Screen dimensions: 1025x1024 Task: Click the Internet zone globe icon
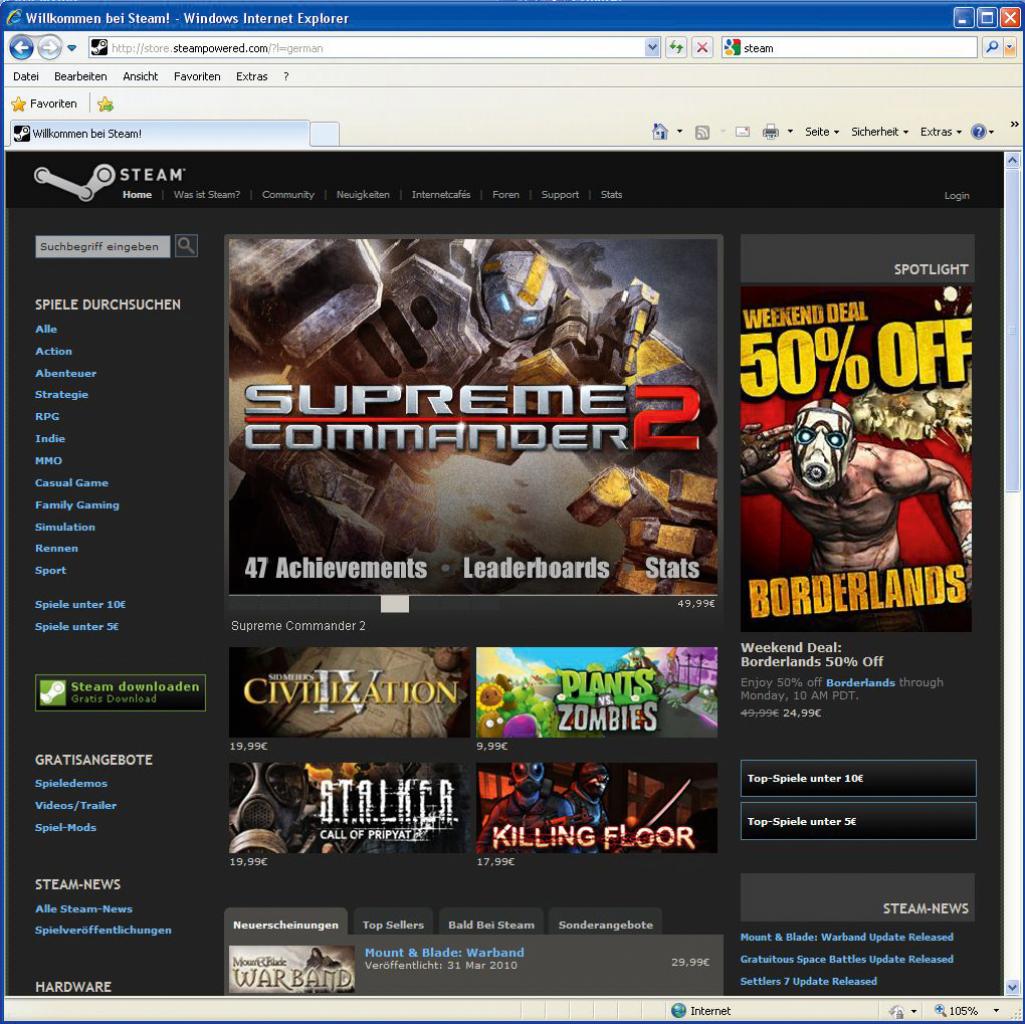point(679,1010)
